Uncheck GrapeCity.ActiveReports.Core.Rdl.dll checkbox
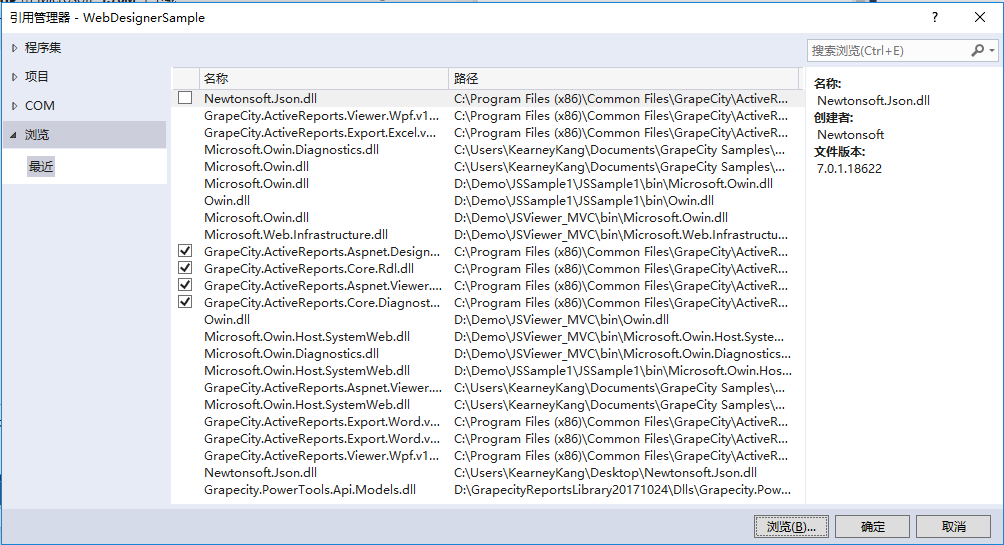This screenshot has height=545, width=1004. pos(185,268)
